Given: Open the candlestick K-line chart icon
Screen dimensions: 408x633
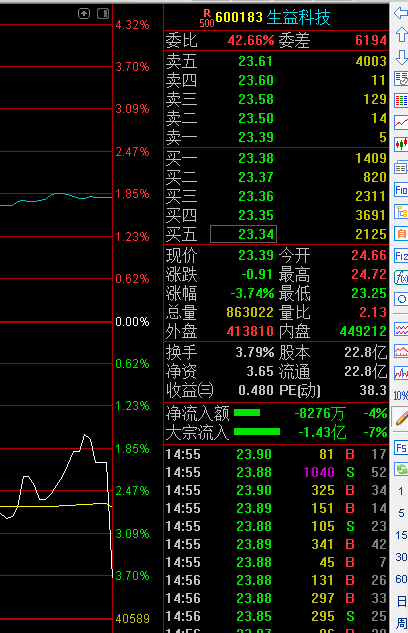Looking at the screenshot, I should point(401,143).
